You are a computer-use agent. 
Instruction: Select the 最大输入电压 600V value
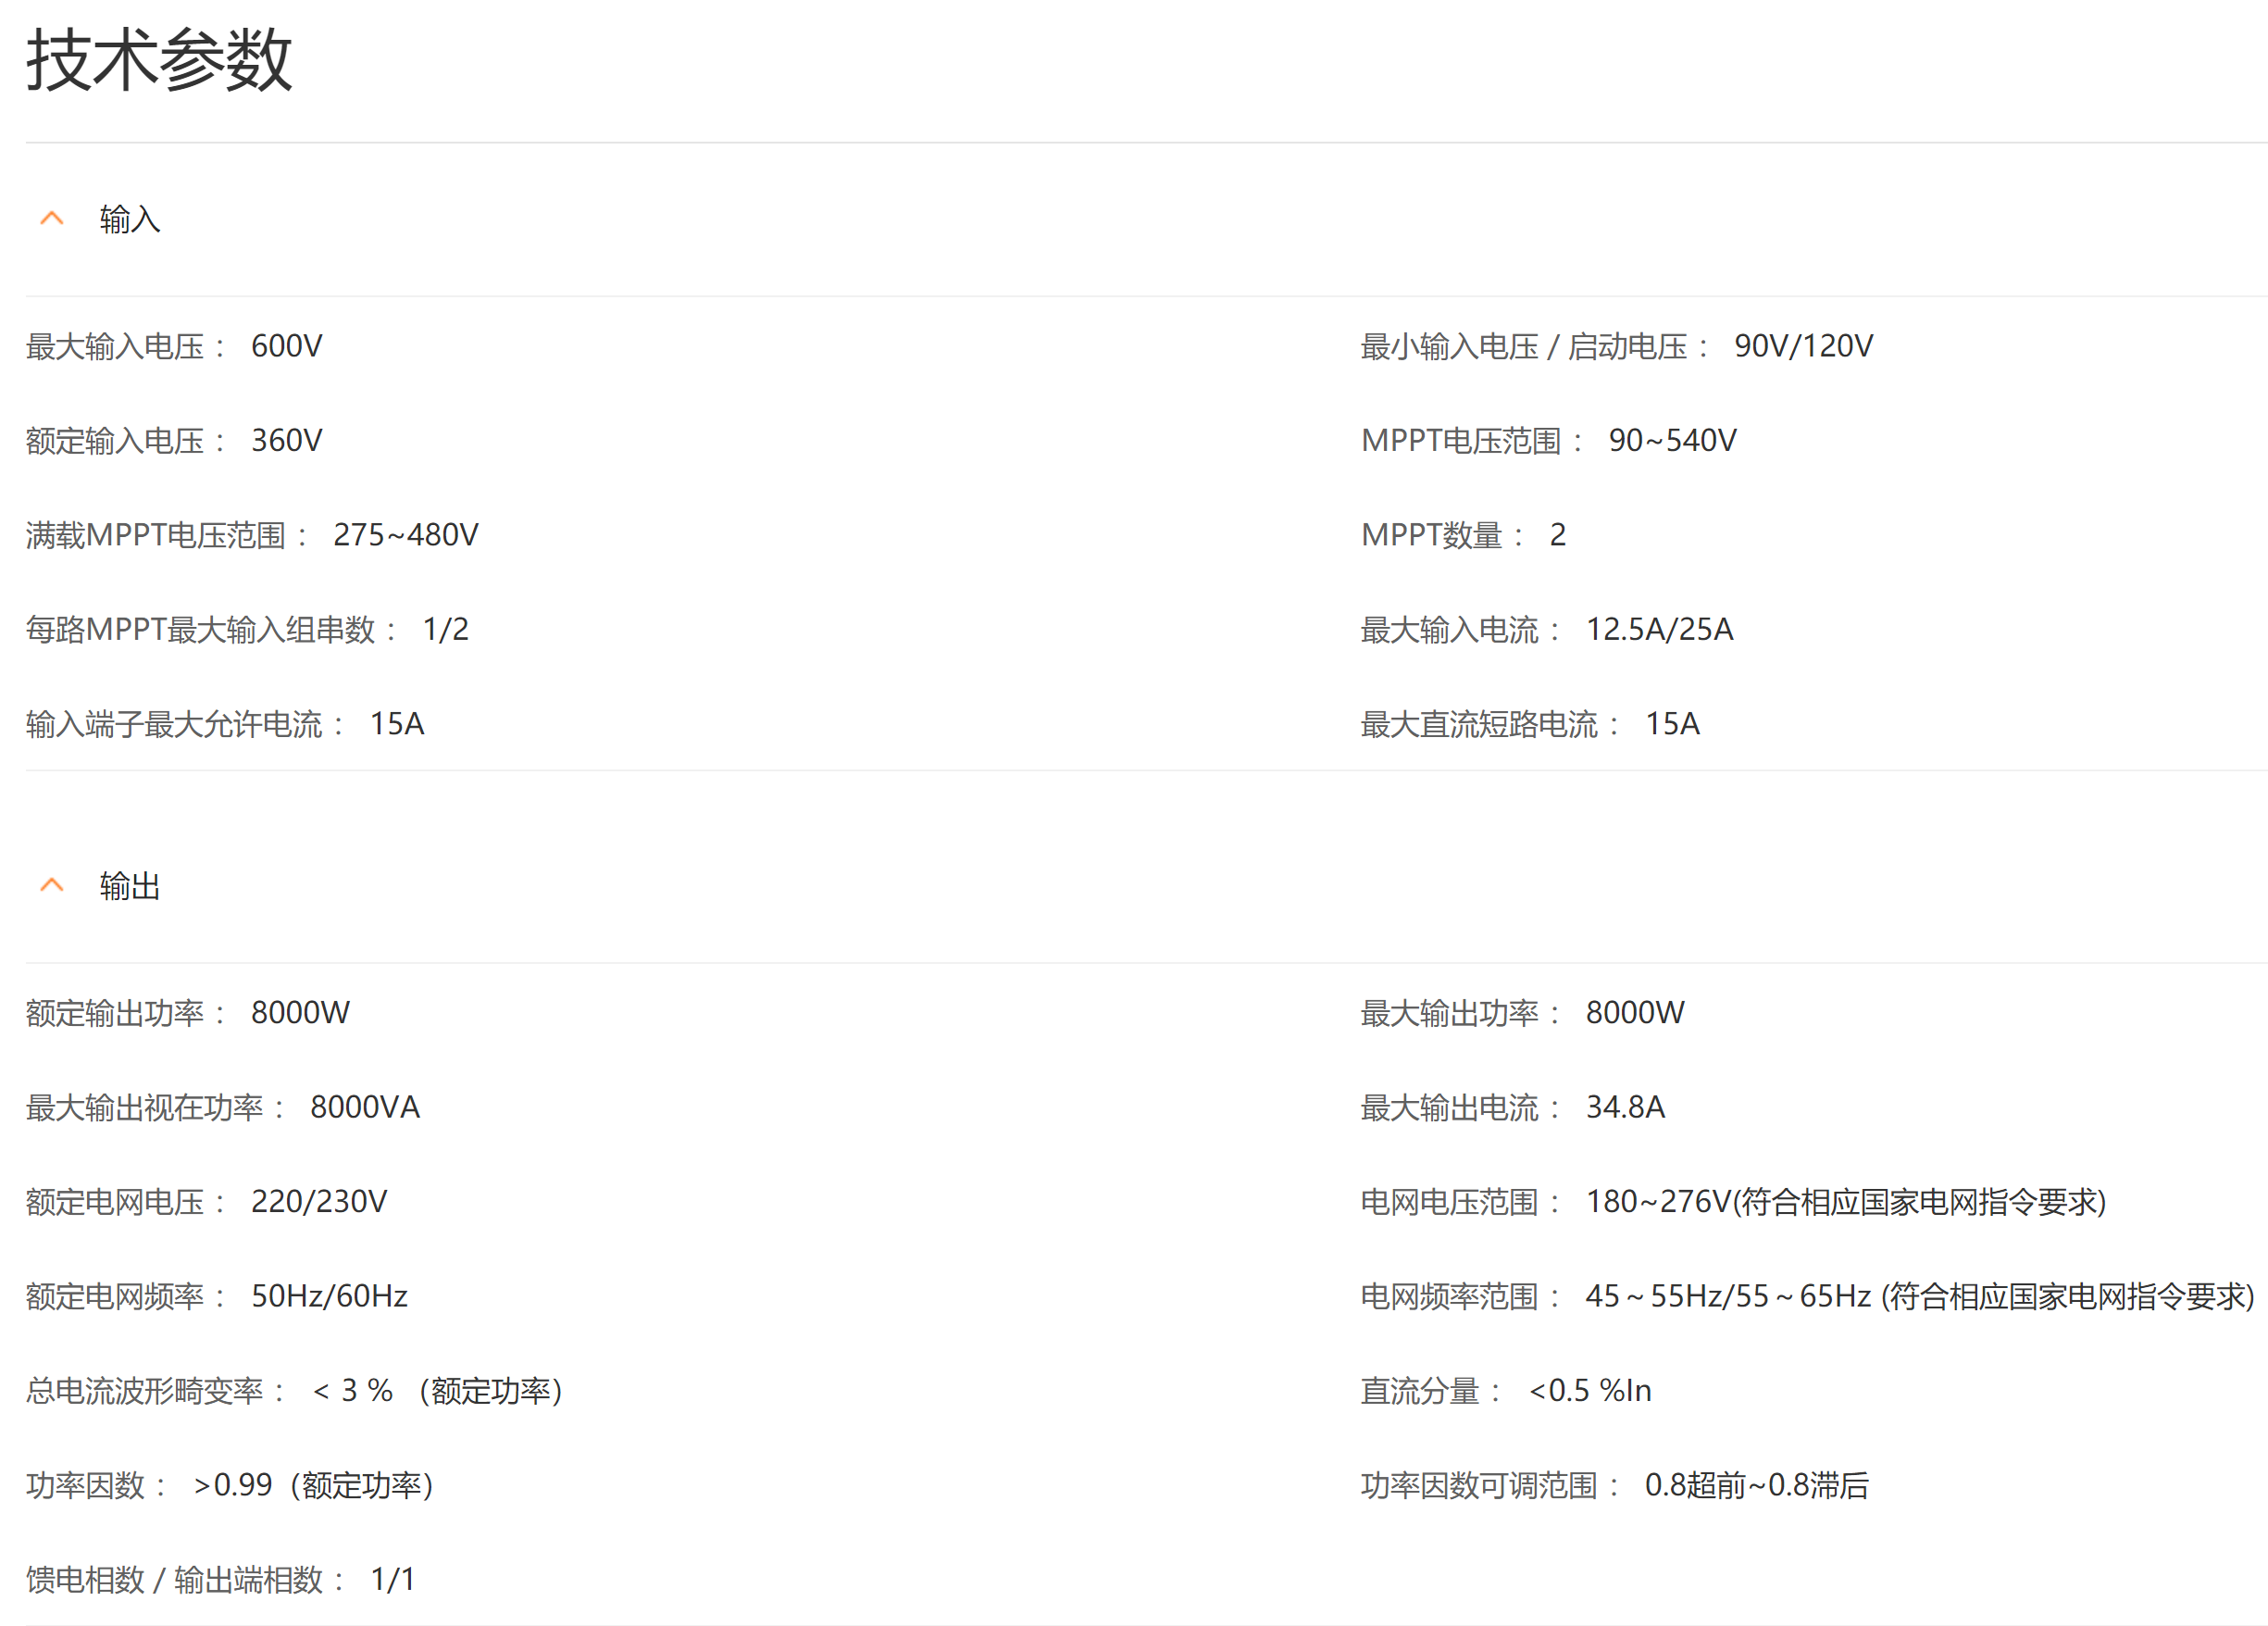pos(286,346)
